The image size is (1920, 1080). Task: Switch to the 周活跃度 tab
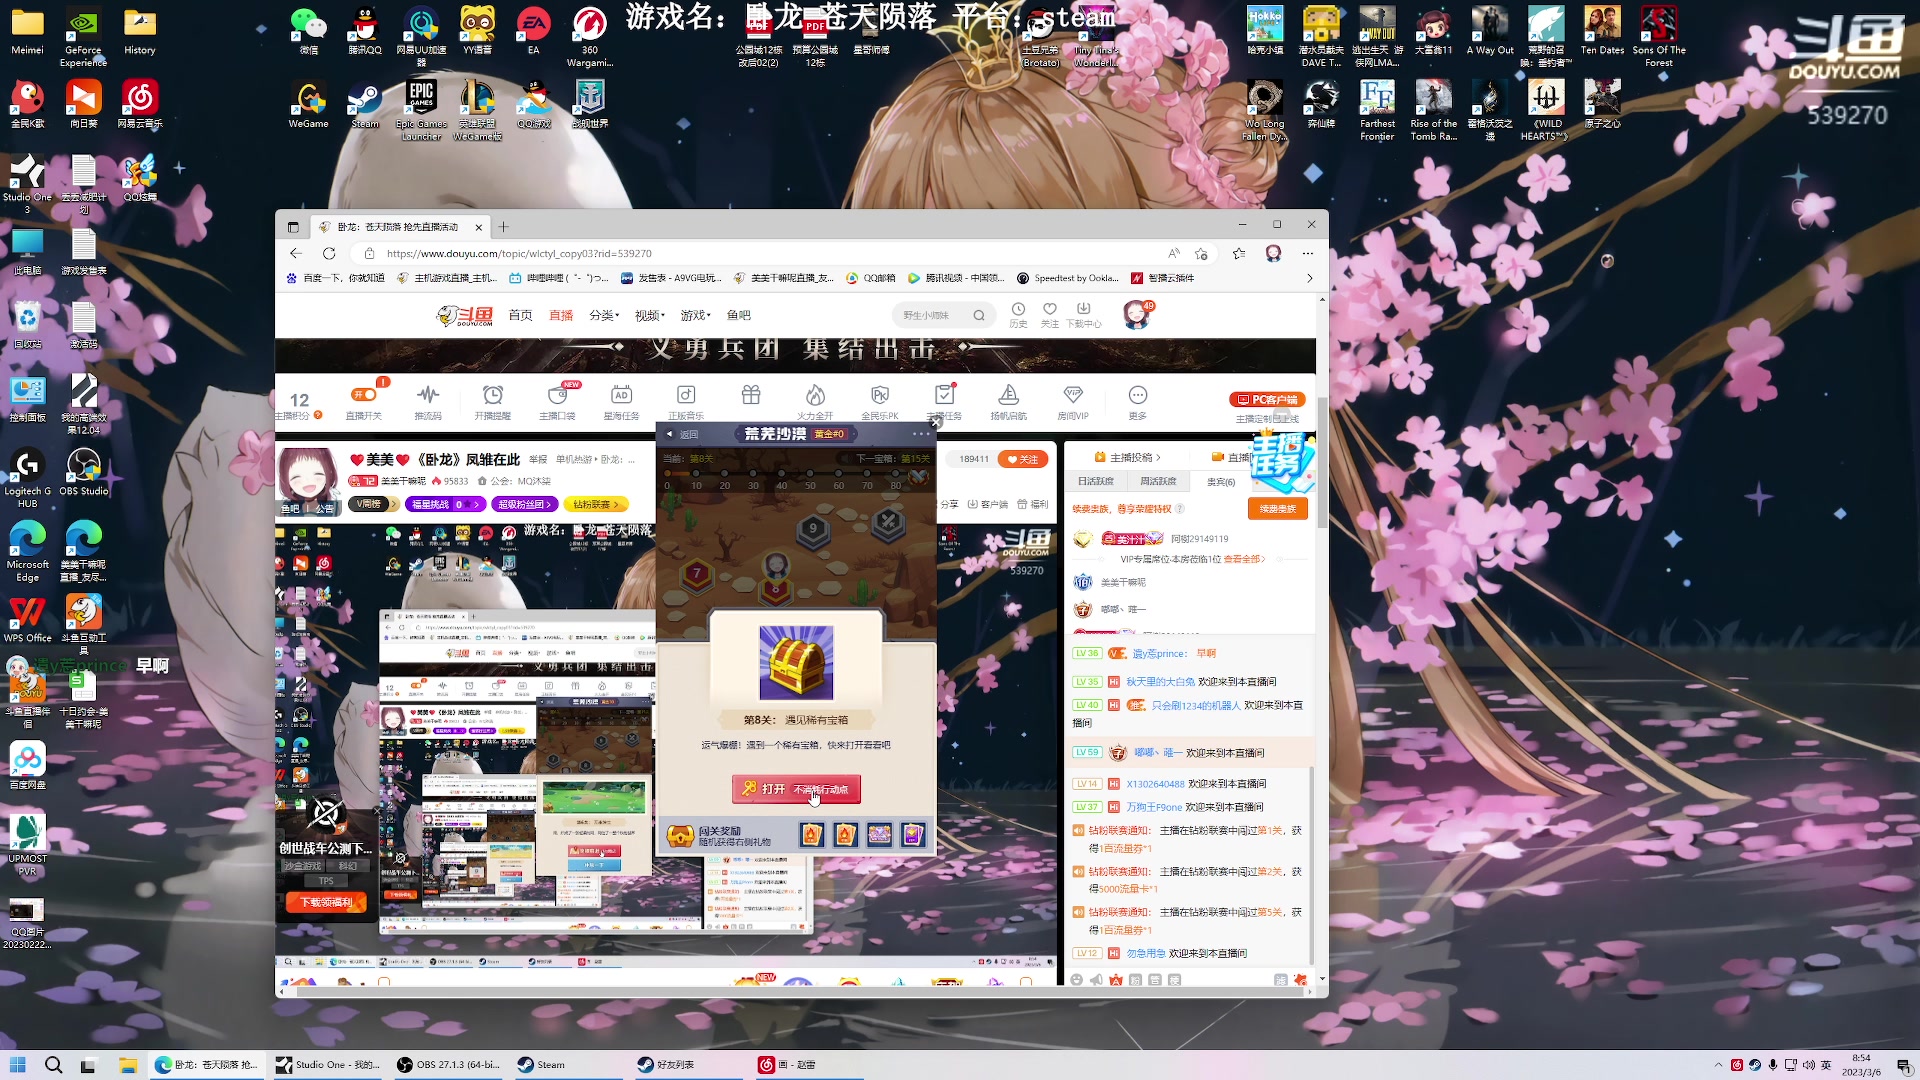click(x=1159, y=481)
